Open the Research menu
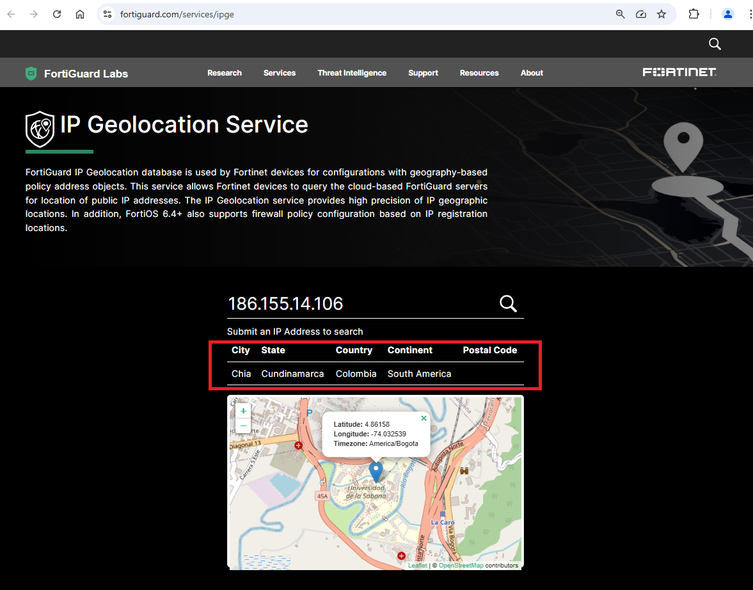The width and height of the screenshot is (753, 590). pyautogui.click(x=224, y=73)
